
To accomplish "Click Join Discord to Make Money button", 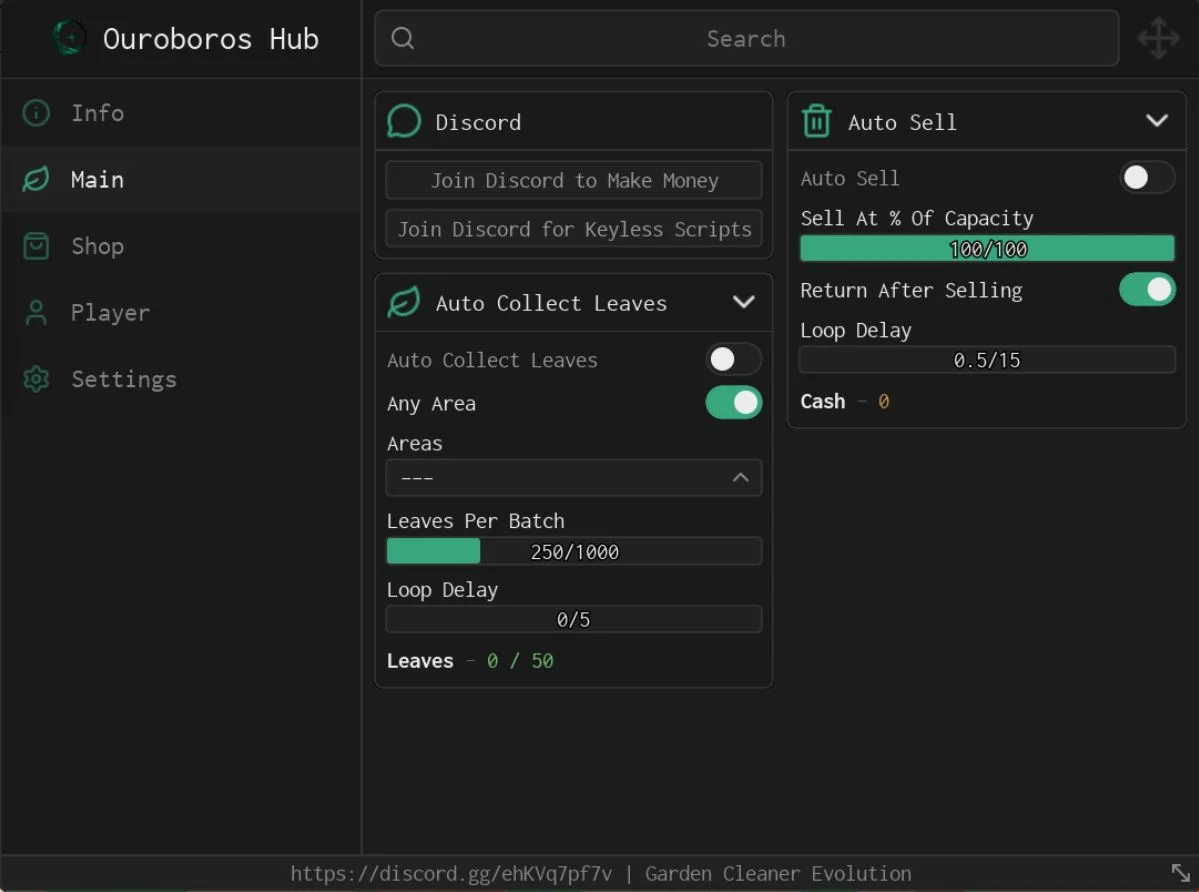I will pos(574,180).
